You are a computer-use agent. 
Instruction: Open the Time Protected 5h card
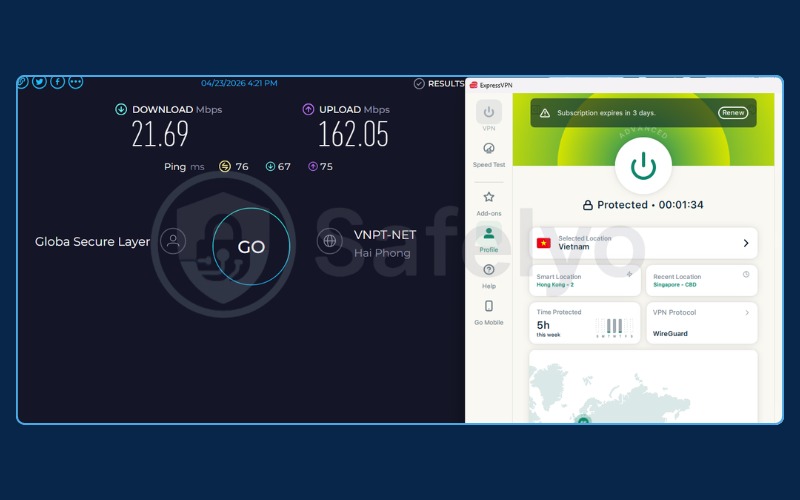point(585,323)
